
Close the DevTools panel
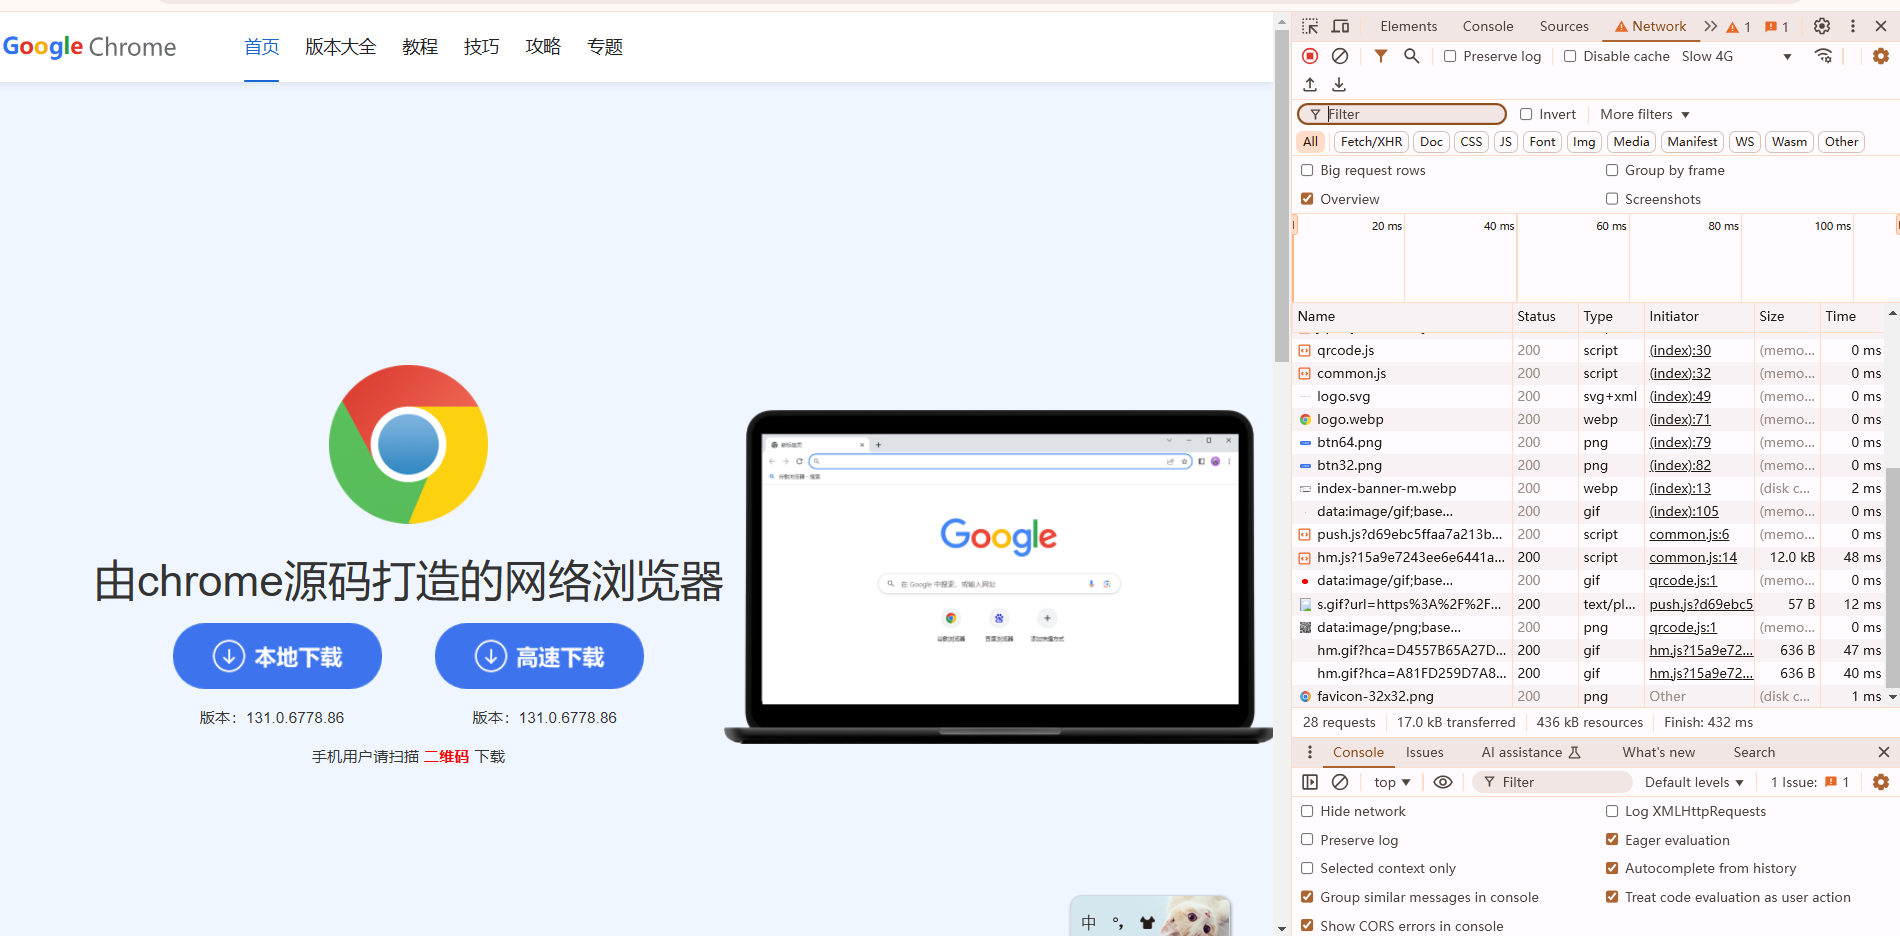[1881, 26]
